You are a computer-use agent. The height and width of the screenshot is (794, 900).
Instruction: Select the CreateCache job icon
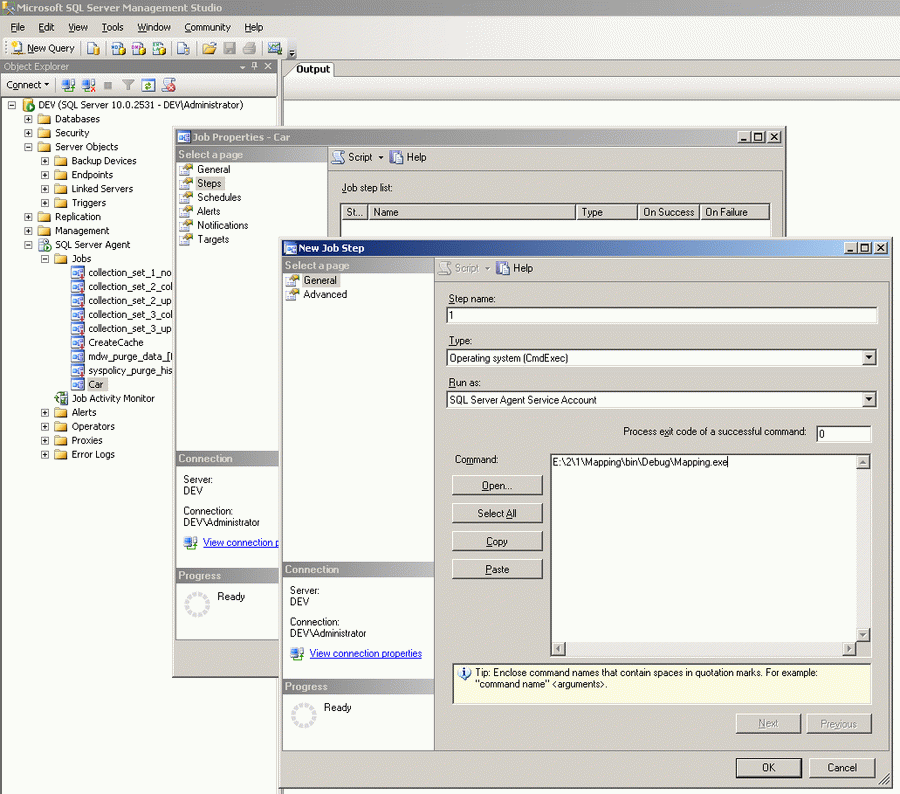pos(77,343)
